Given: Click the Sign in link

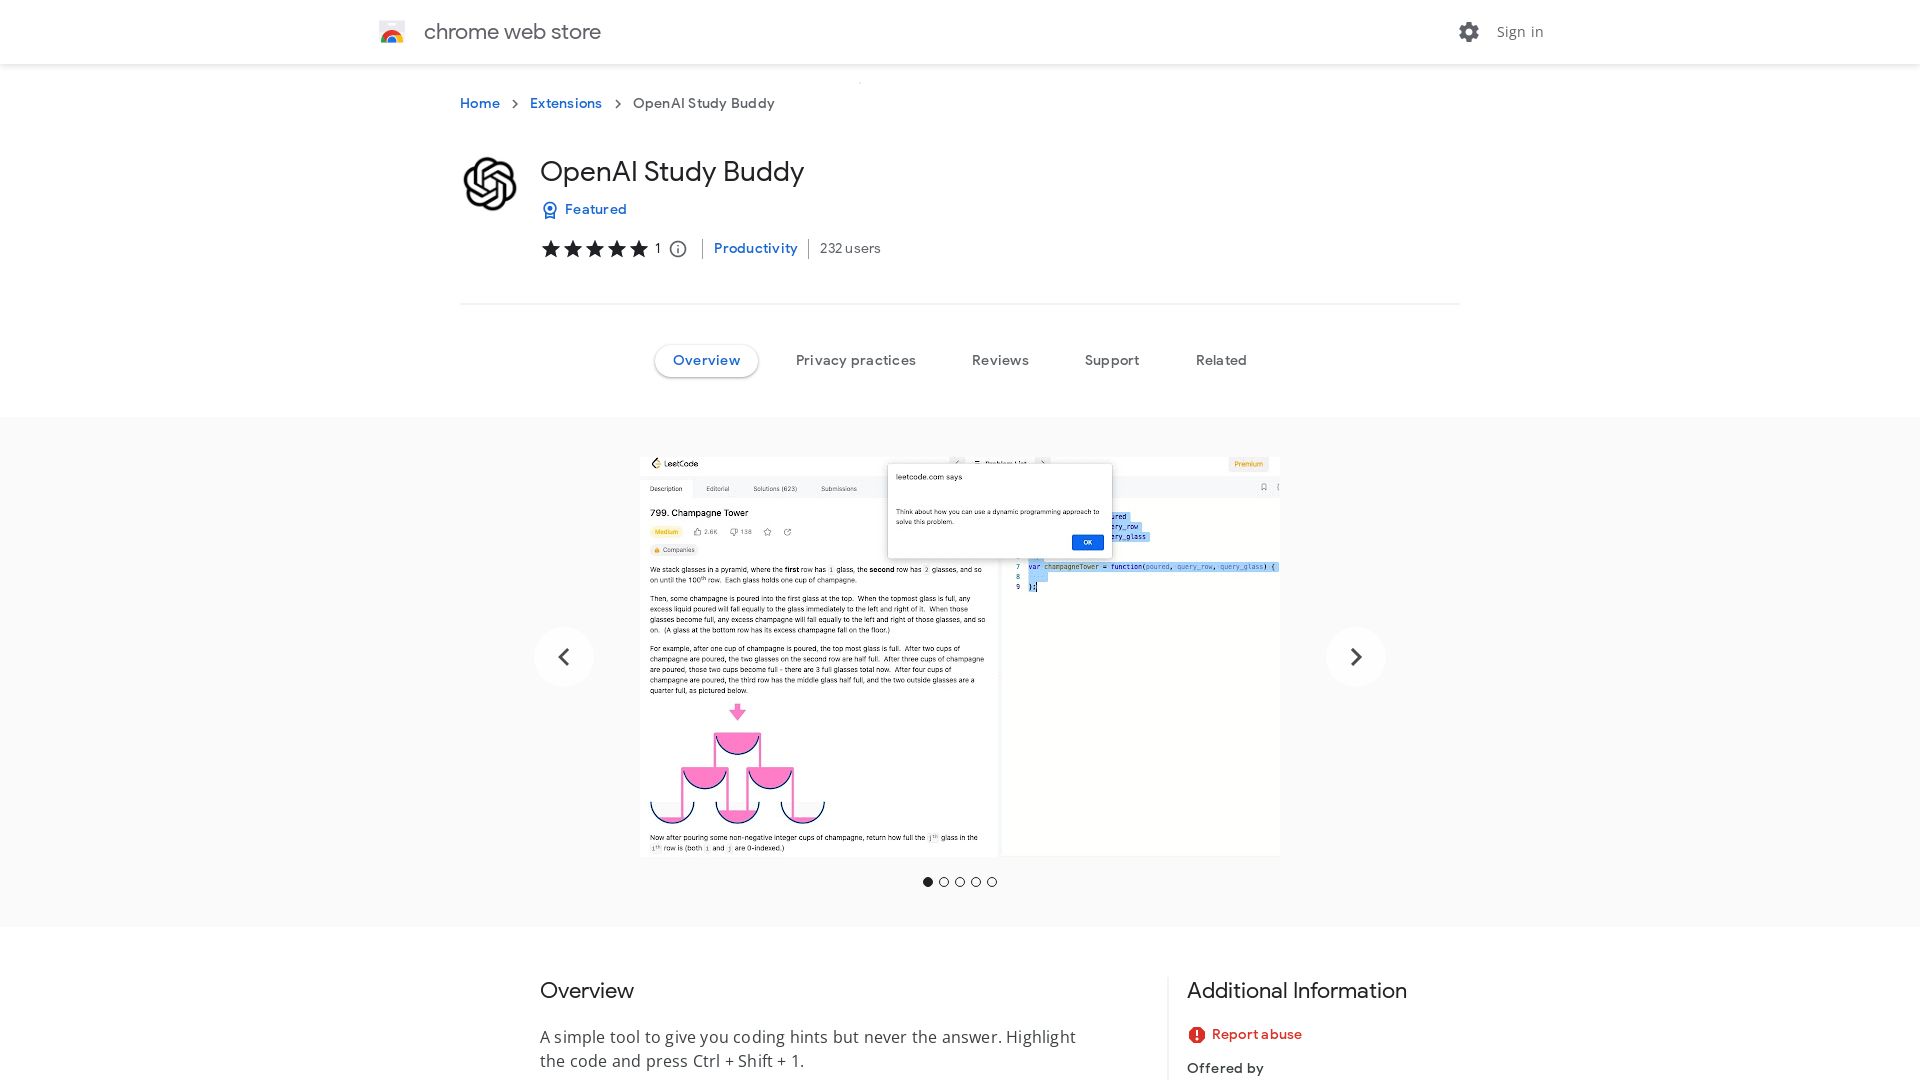Looking at the screenshot, I should click(x=1519, y=32).
